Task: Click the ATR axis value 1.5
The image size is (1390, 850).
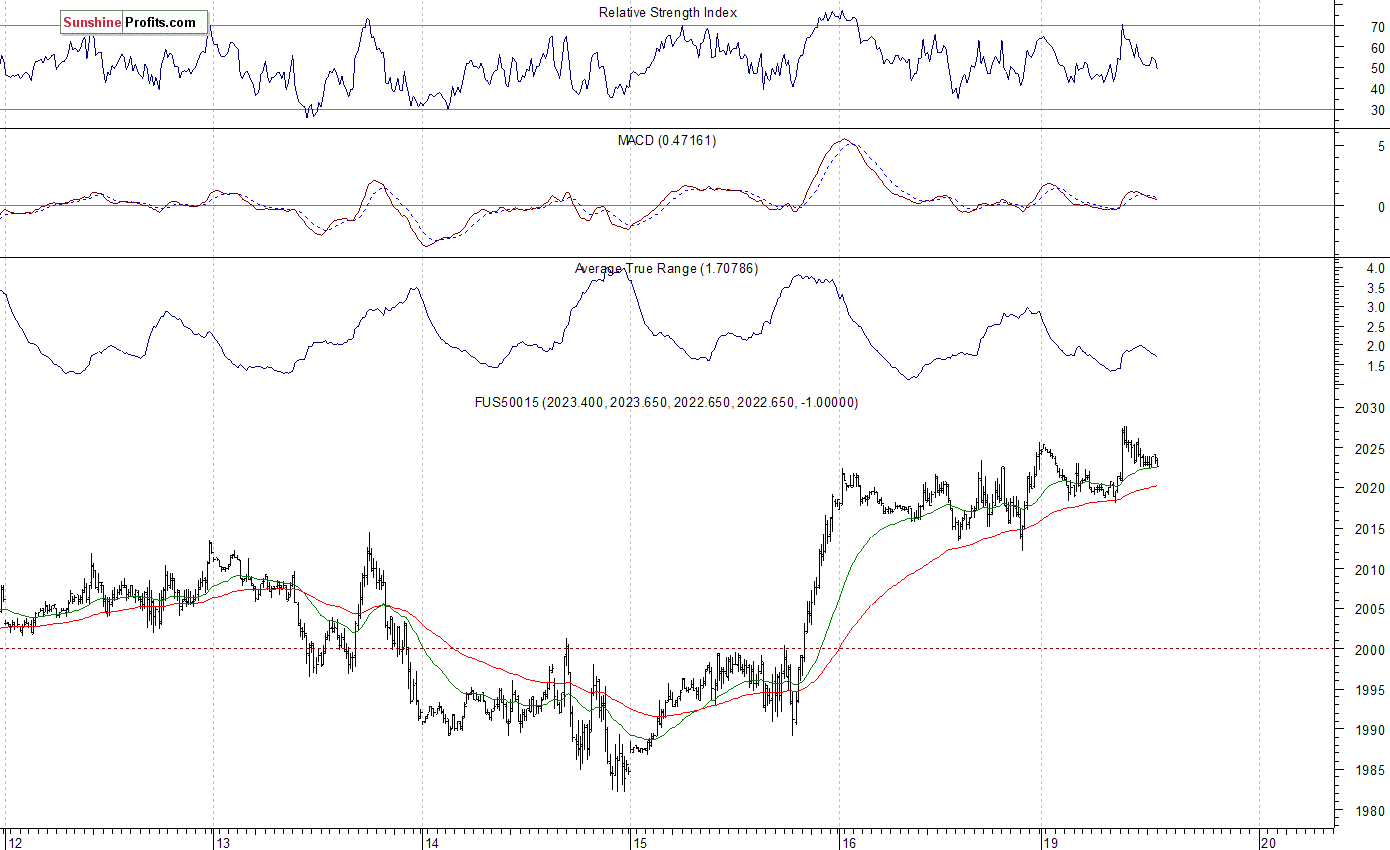Action: pos(1376,366)
